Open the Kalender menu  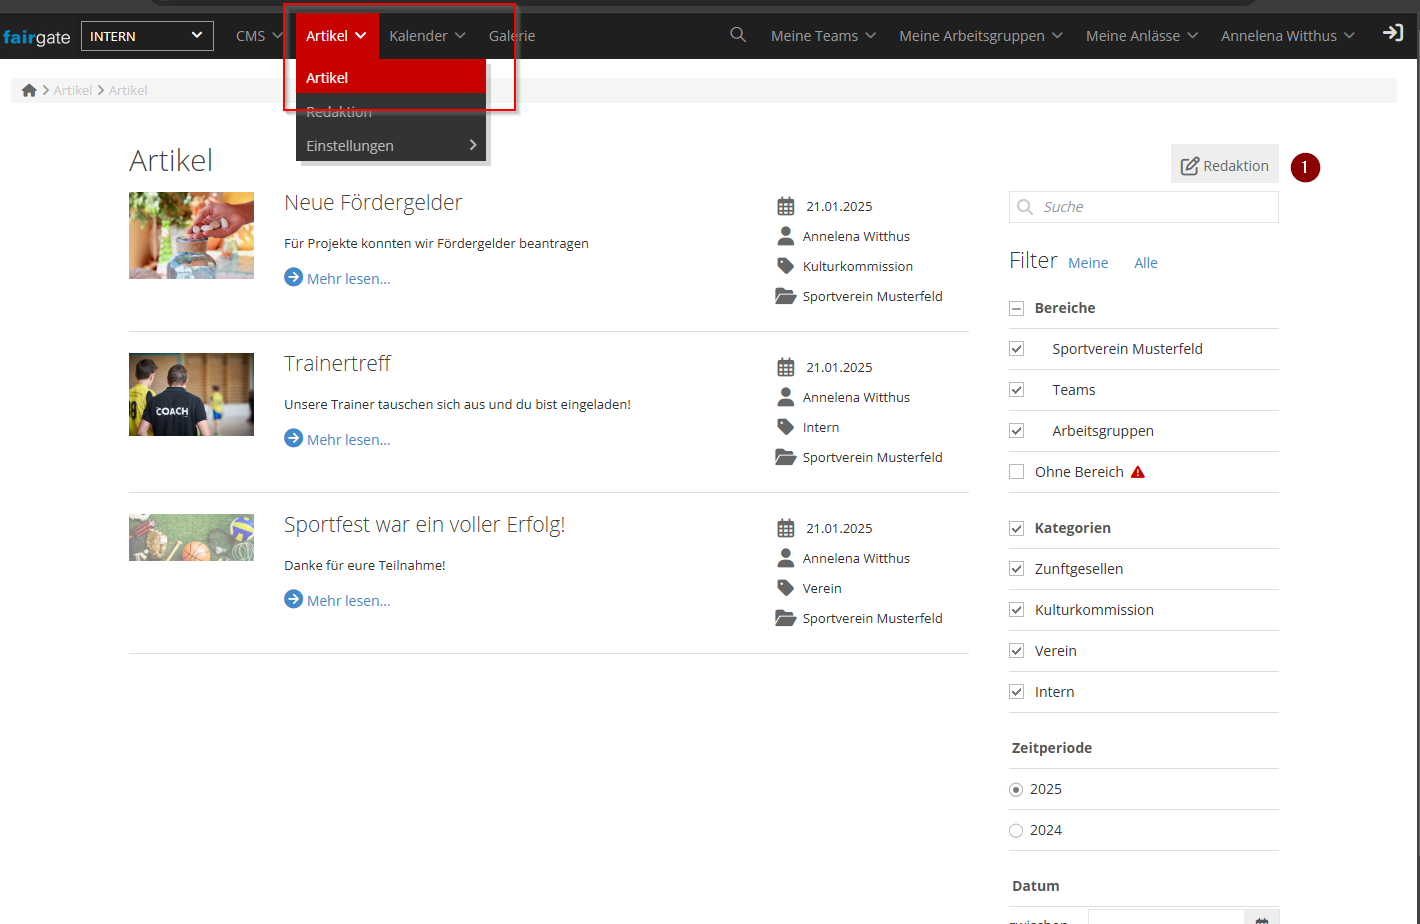(427, 36)
